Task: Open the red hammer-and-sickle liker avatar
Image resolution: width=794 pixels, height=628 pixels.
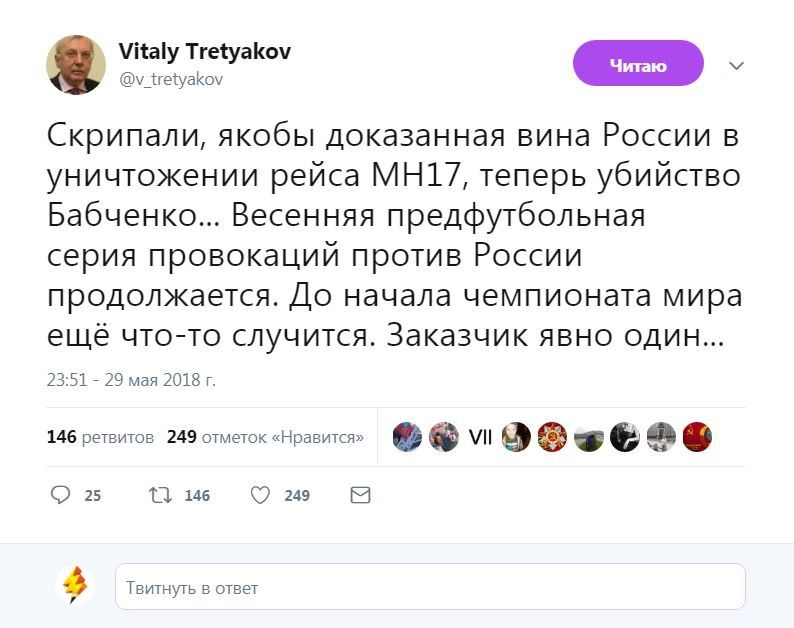Action: (x=697, y=437)
